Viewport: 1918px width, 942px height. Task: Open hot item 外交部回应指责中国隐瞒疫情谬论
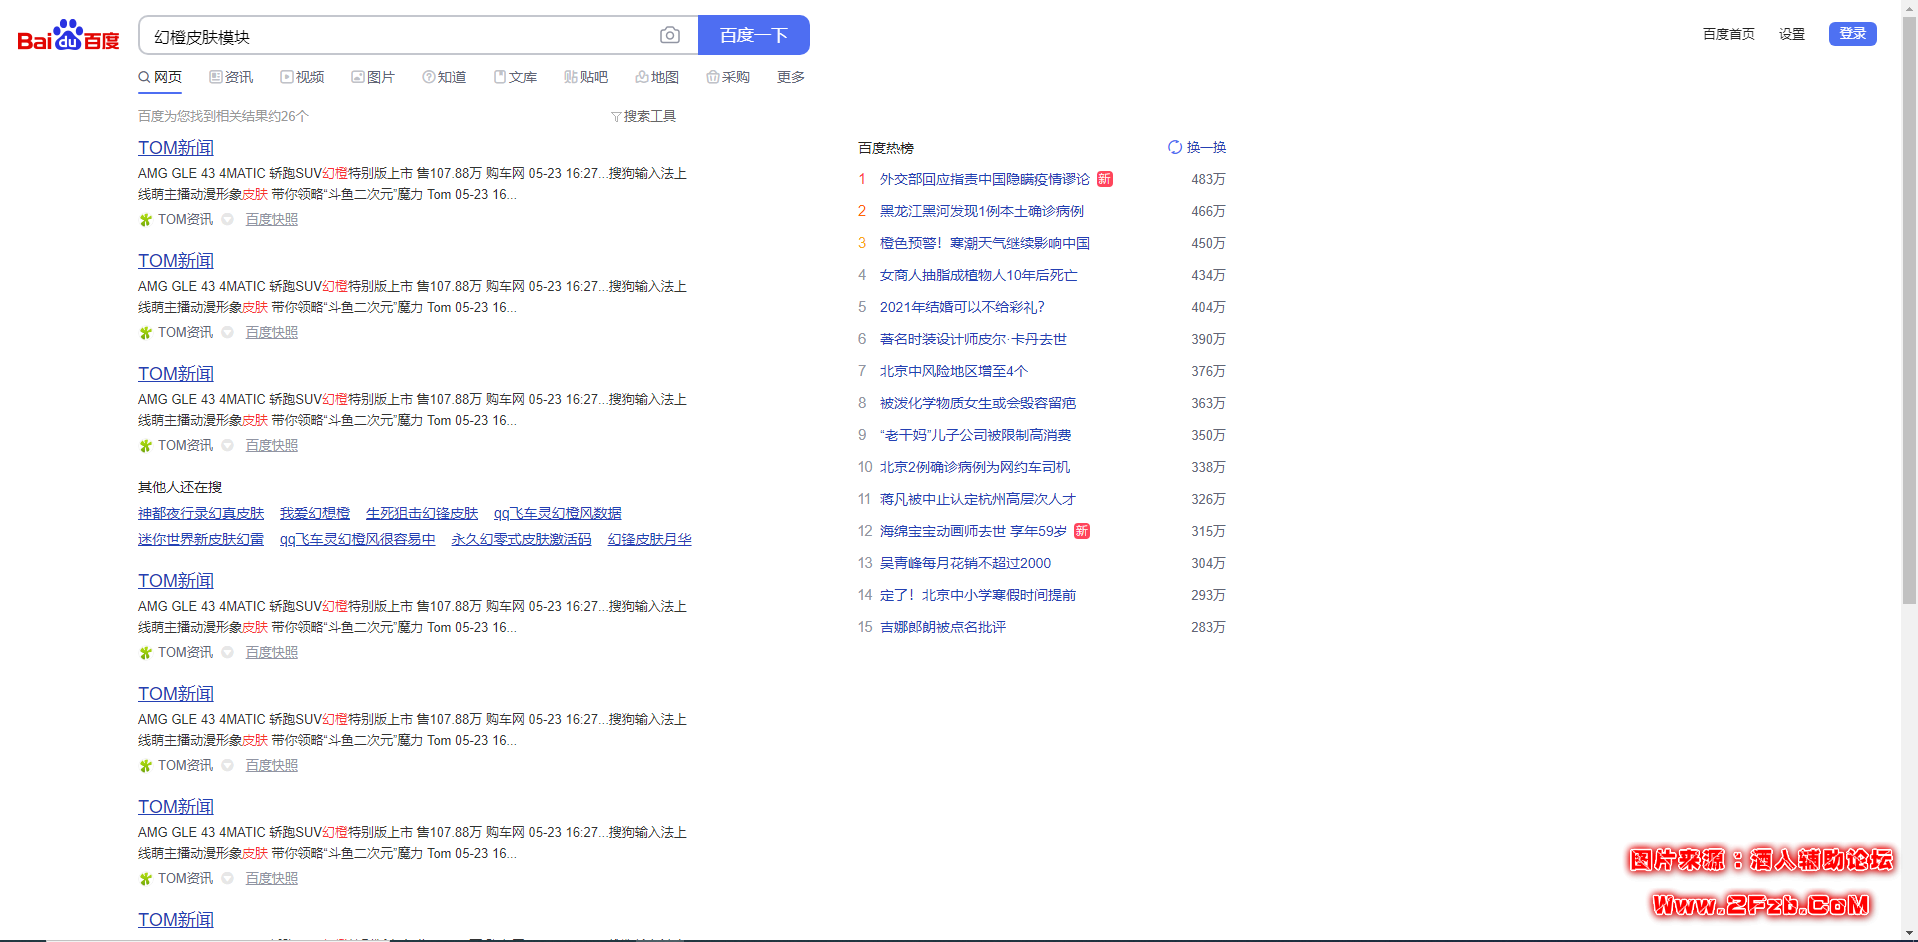click(985, 179)
